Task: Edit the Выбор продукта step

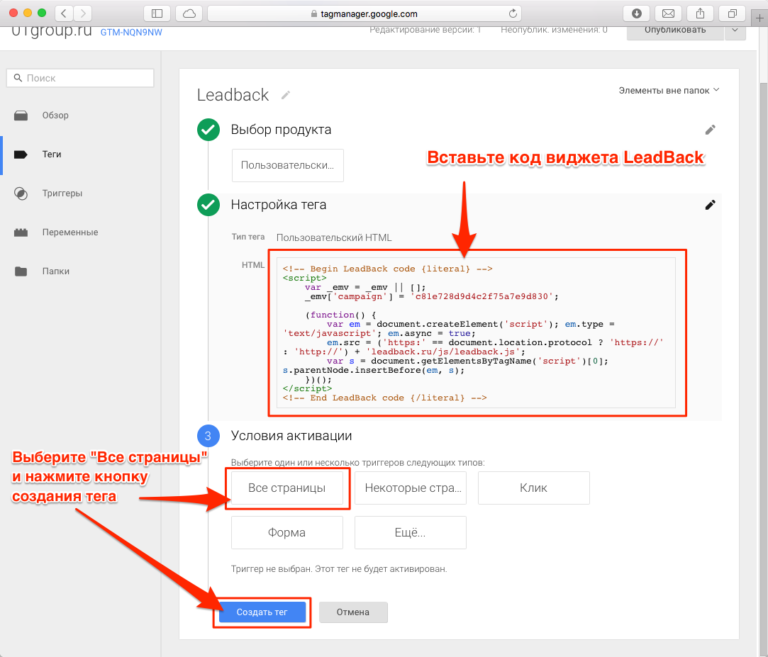Action: tap(710, 130)
